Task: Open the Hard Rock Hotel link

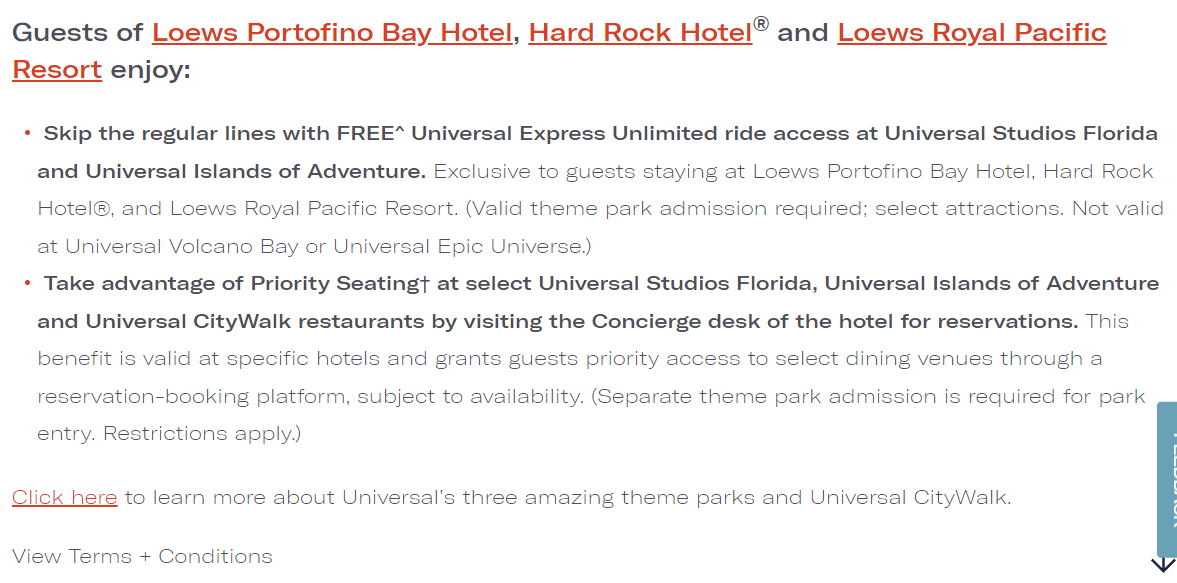Action: pyautogui.click(x=640, y=33)
